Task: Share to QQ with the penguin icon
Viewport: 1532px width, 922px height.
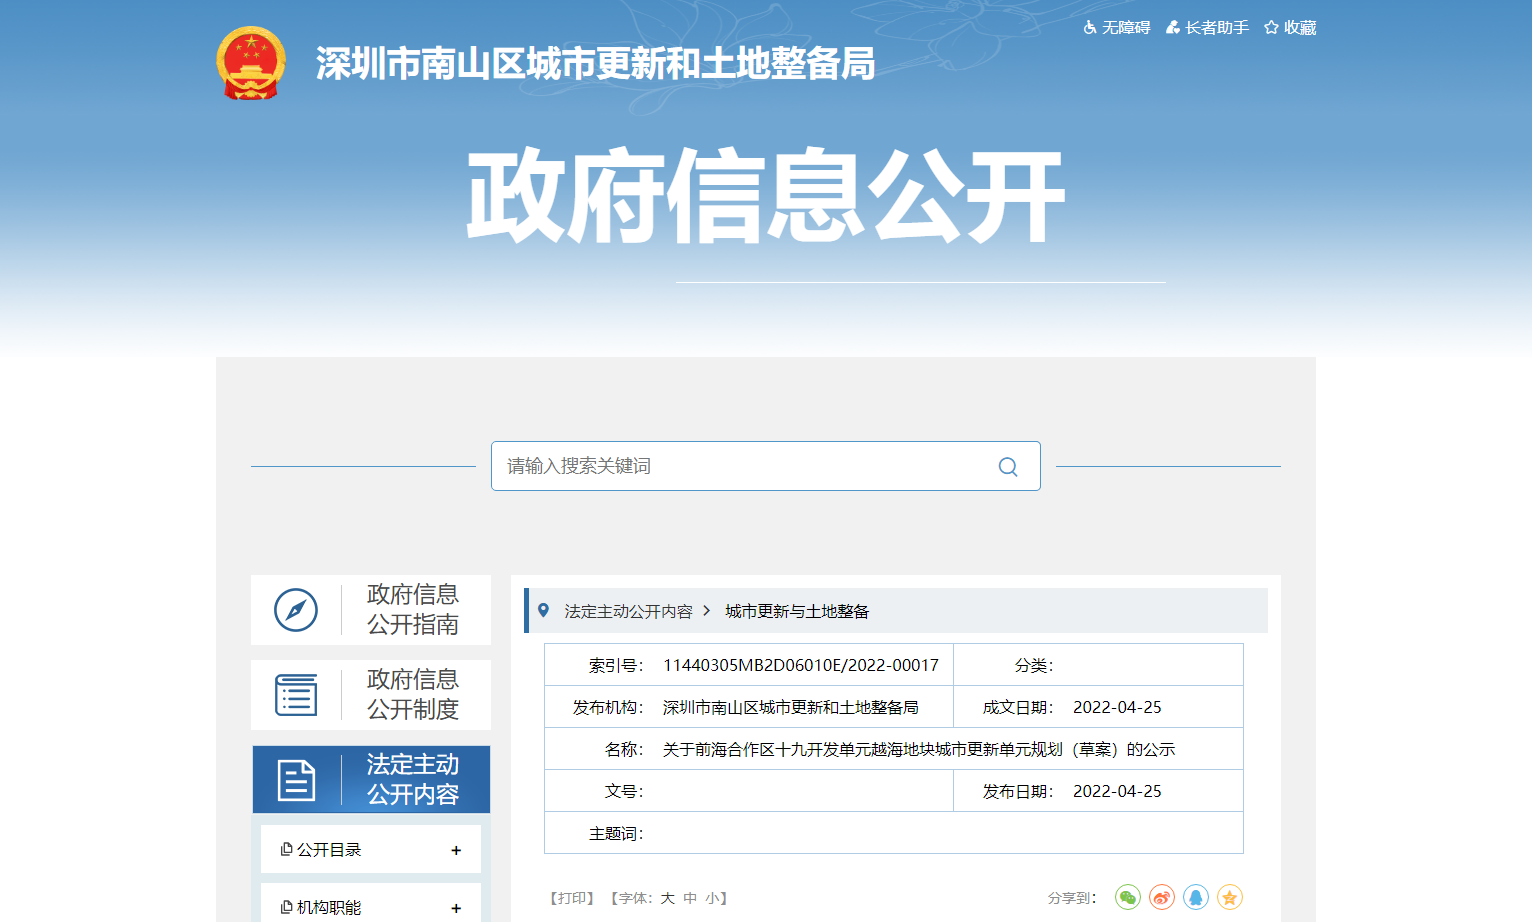Action: point(1196,897)
